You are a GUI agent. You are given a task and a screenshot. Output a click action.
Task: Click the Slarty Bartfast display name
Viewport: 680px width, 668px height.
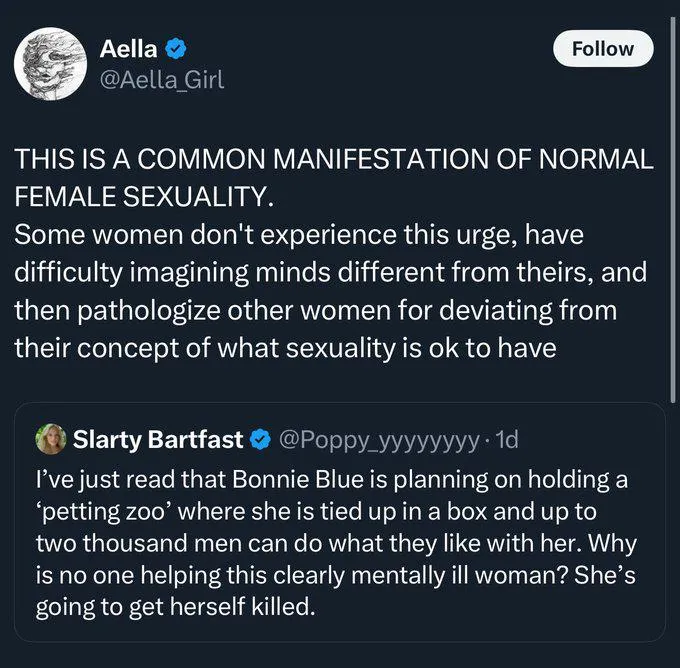tap(158, 439)
